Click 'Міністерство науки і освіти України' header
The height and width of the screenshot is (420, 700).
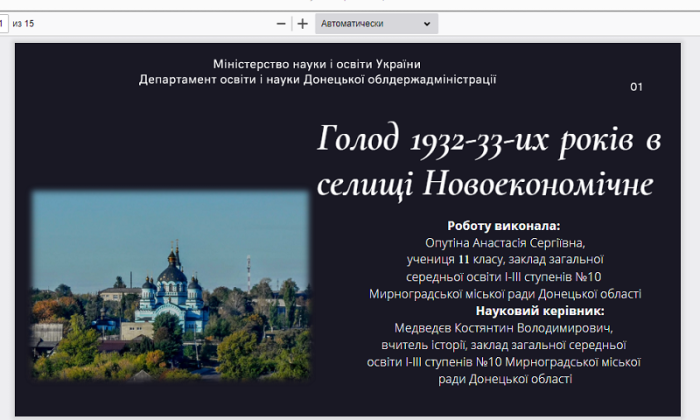point(317,64)
